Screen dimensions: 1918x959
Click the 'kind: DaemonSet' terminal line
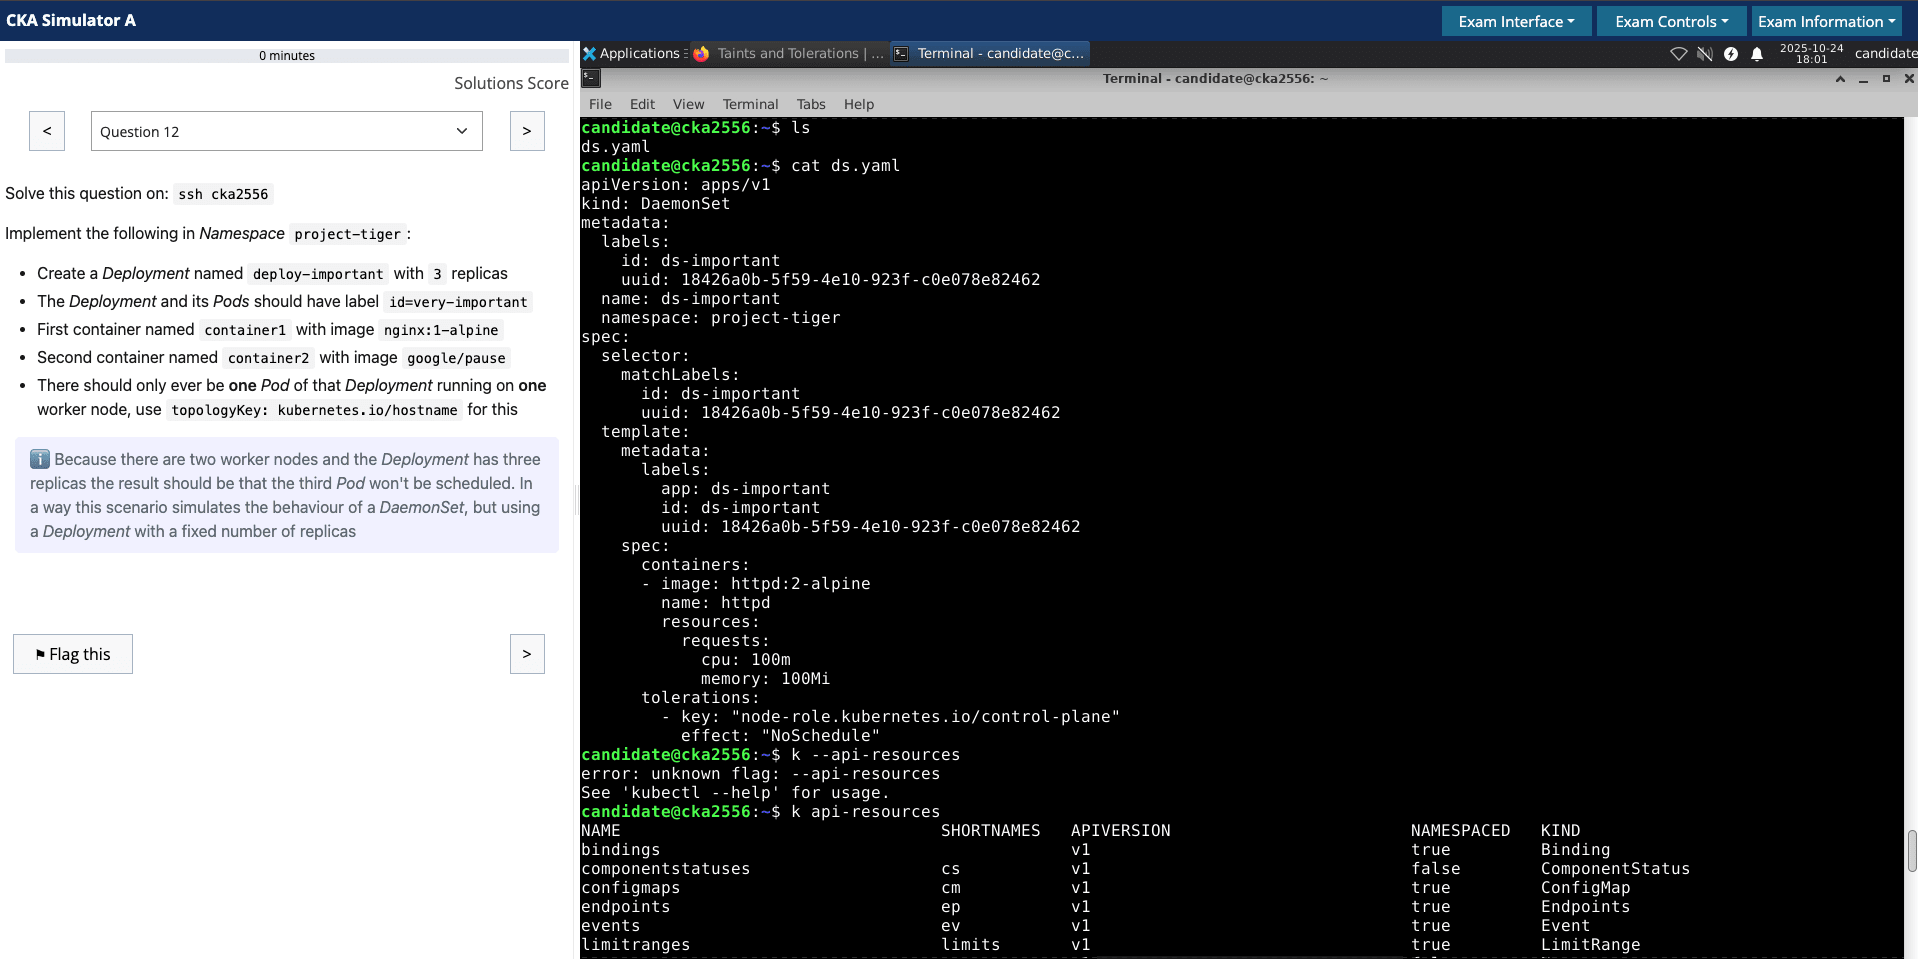(656, 204)
